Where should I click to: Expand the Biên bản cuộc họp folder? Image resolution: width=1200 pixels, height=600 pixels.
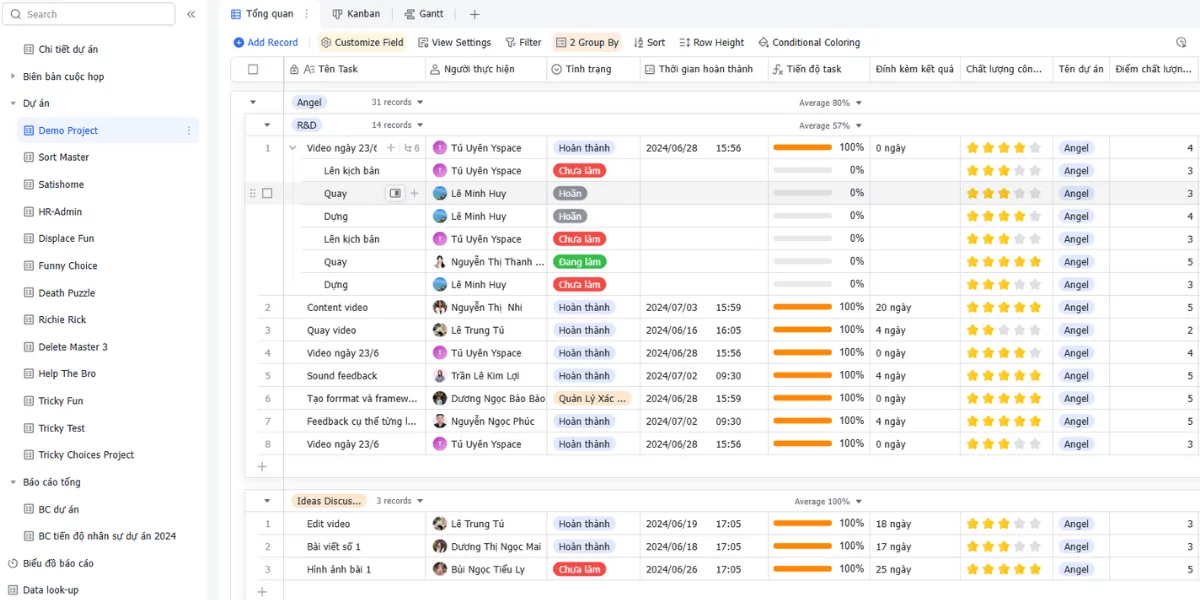12,76
